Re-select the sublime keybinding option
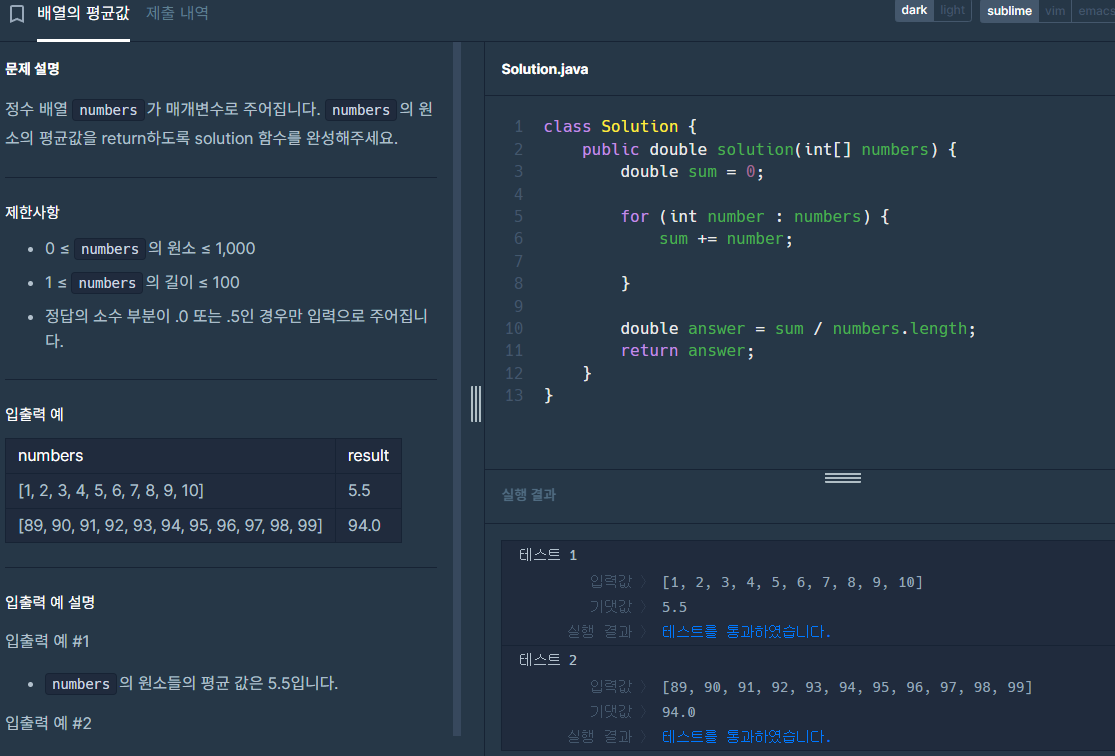The image size is (1115, 756). click(x=1008, y=11)
